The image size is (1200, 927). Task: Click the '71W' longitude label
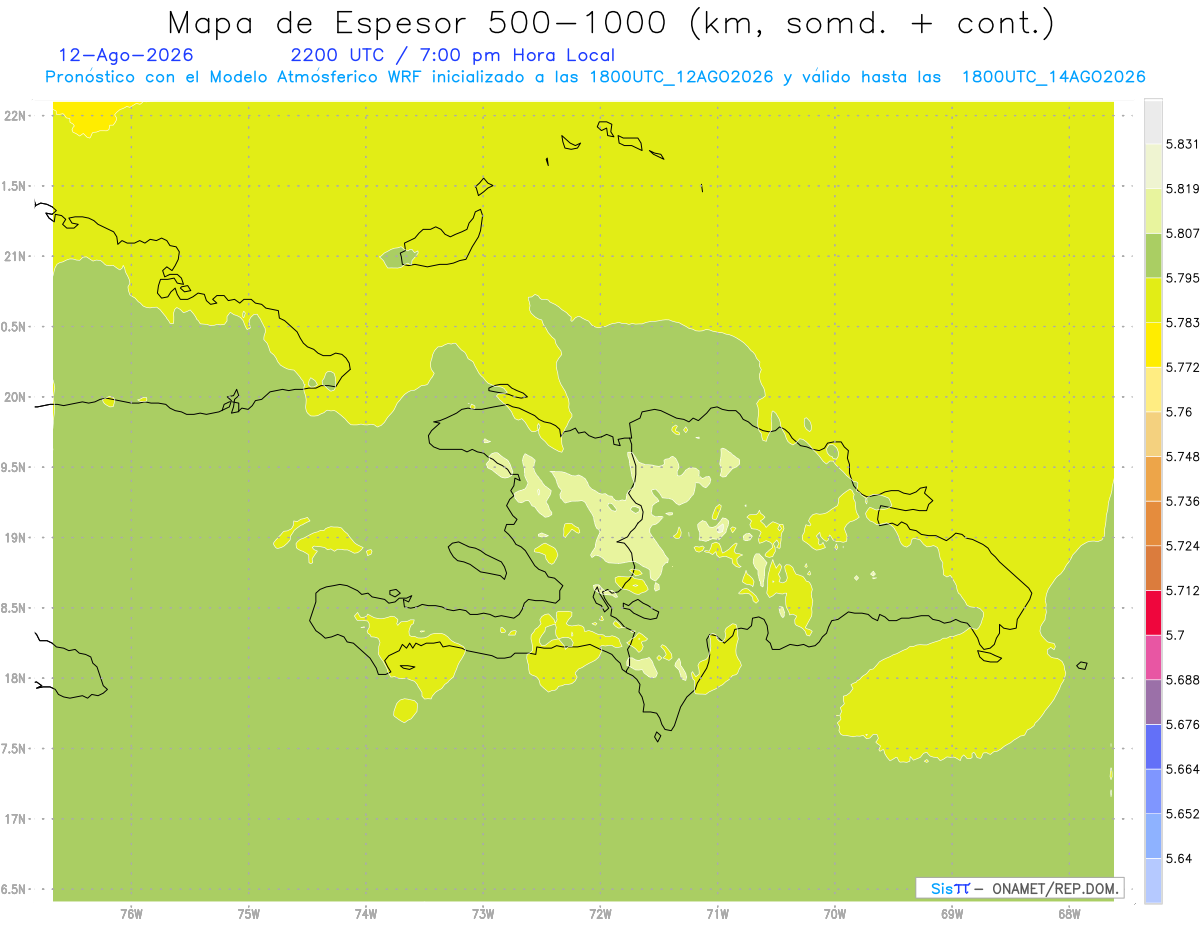(717, 914)
